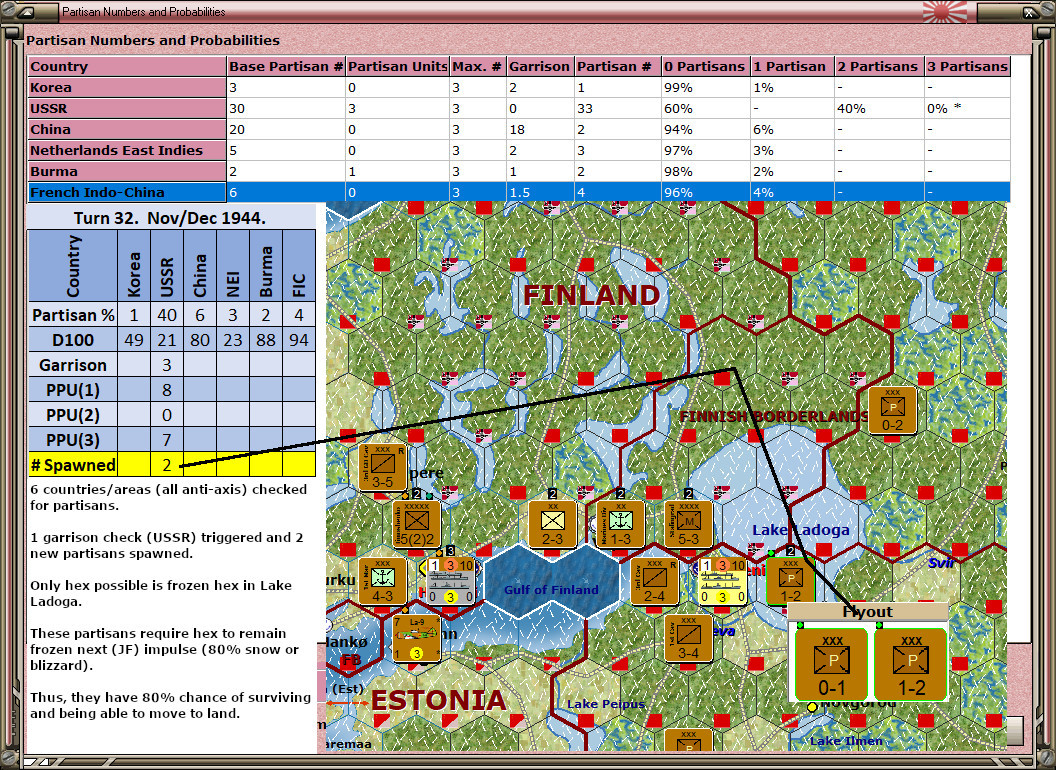Select the La-9 aircraft counter
Image resolution: width=1056 pixels, height=770 pixels.
click(x=417, y=637)
